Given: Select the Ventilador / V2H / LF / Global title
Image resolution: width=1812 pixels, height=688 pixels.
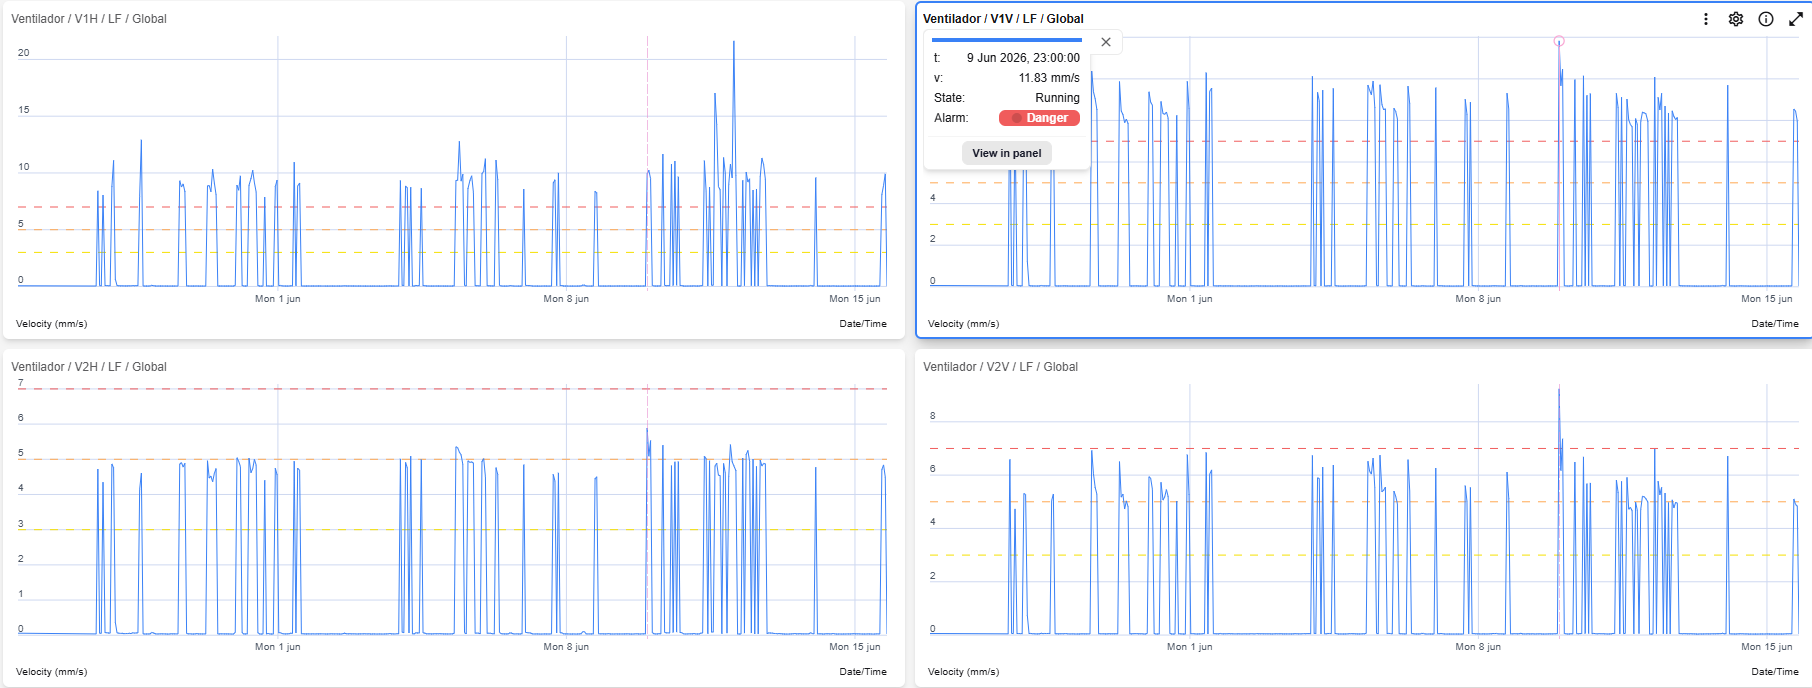Looking at the screenshot, I should pos(89,367).
